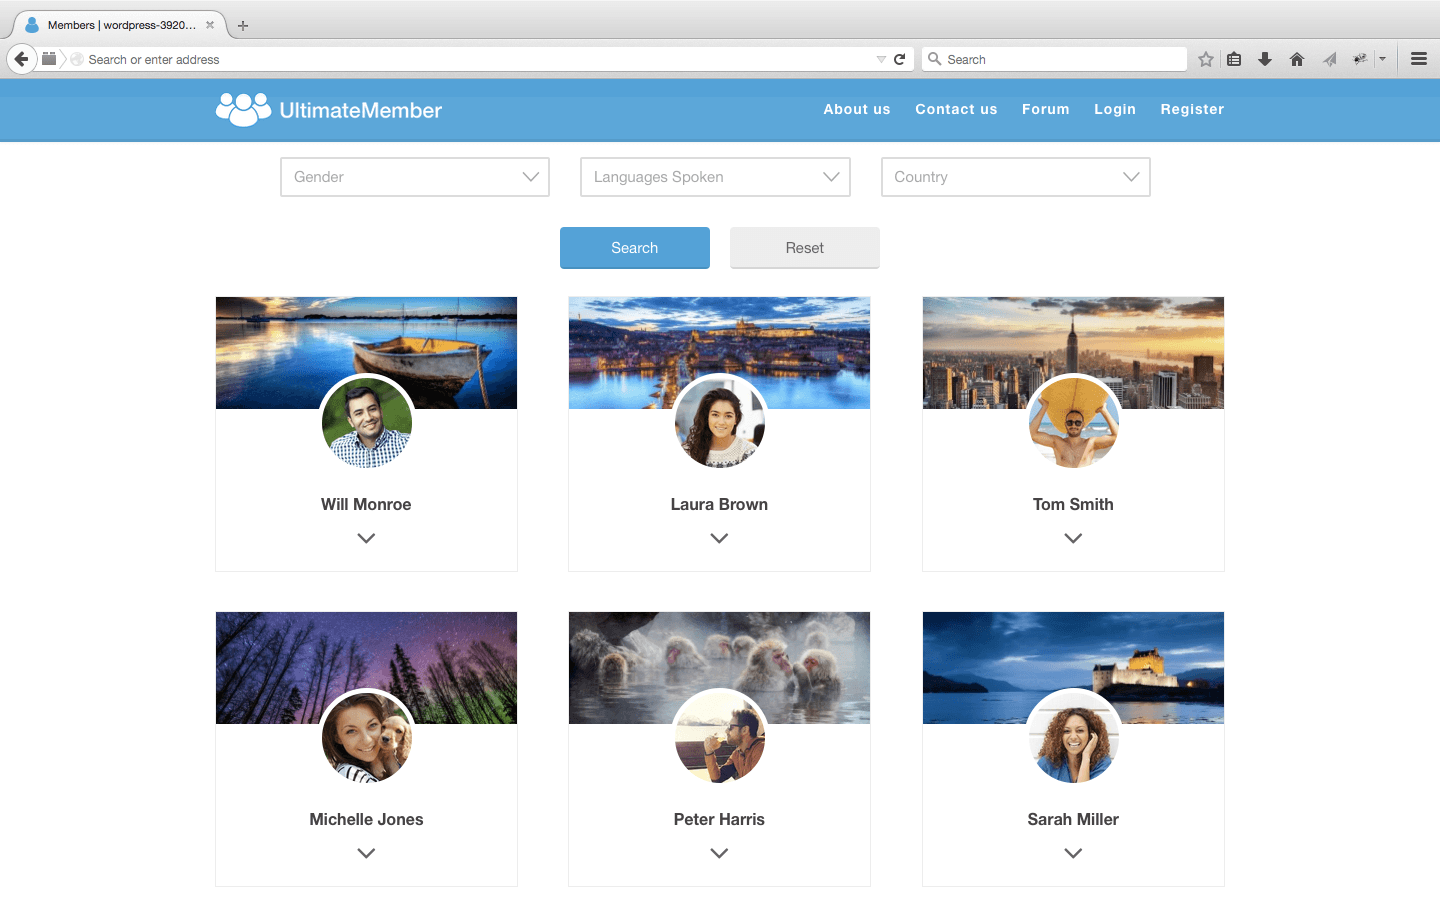Click the home icon in browser toolbar
Screen dimensions: 1440x900
click(x=1297, y=59)
